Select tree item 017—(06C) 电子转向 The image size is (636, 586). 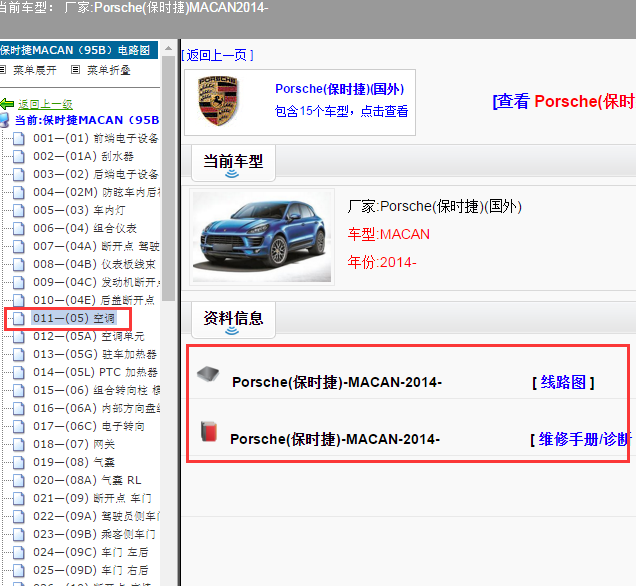coord(89,427)
